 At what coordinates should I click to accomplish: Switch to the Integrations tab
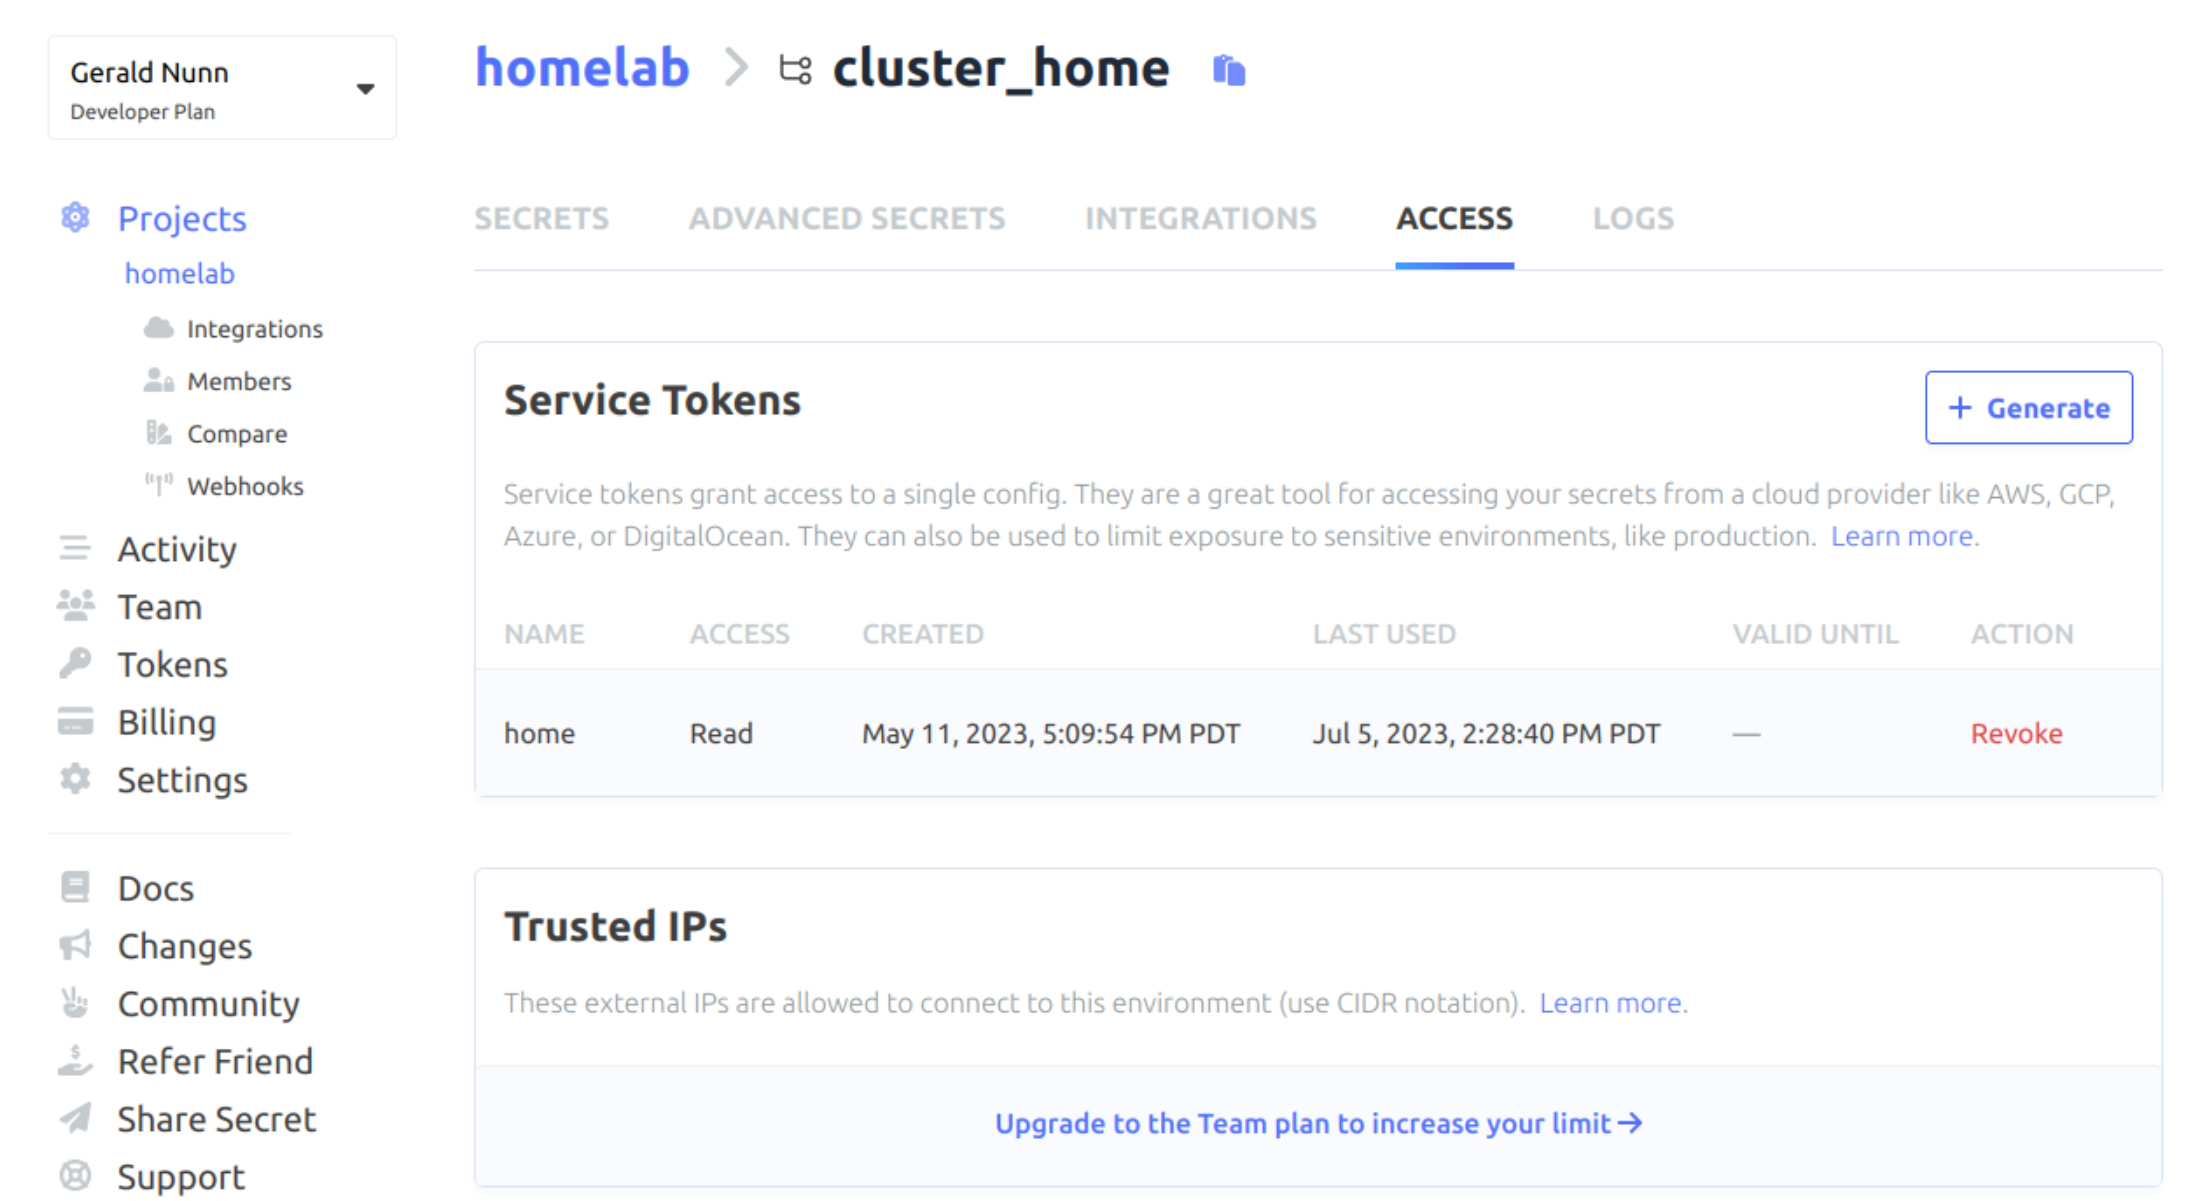(x=1200, y=218)
